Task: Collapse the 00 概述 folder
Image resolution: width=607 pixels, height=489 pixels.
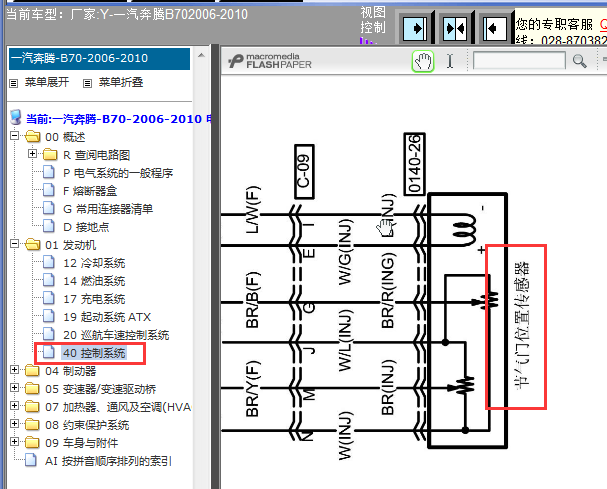Action: click(x=14, y=136)
